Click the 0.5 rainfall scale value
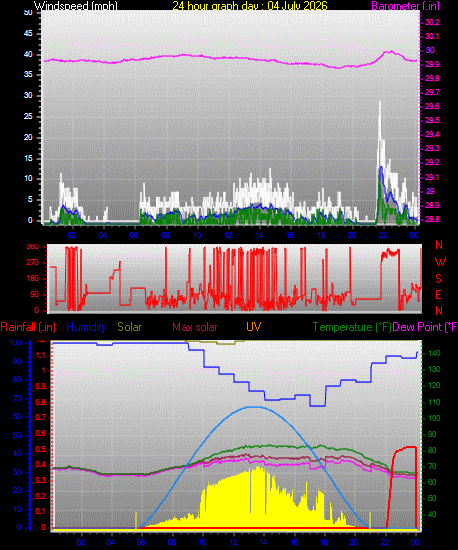 pos(41,449)
